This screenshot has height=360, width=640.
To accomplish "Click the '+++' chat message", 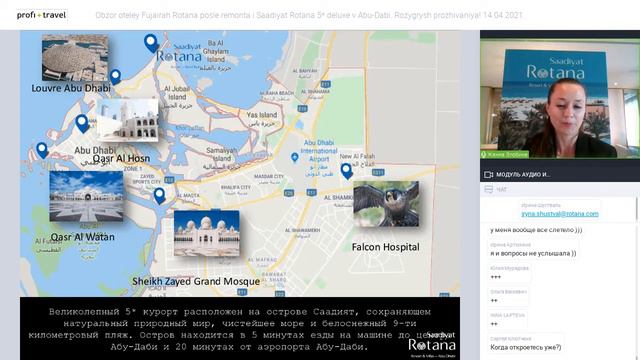I will tap(496, 277).
